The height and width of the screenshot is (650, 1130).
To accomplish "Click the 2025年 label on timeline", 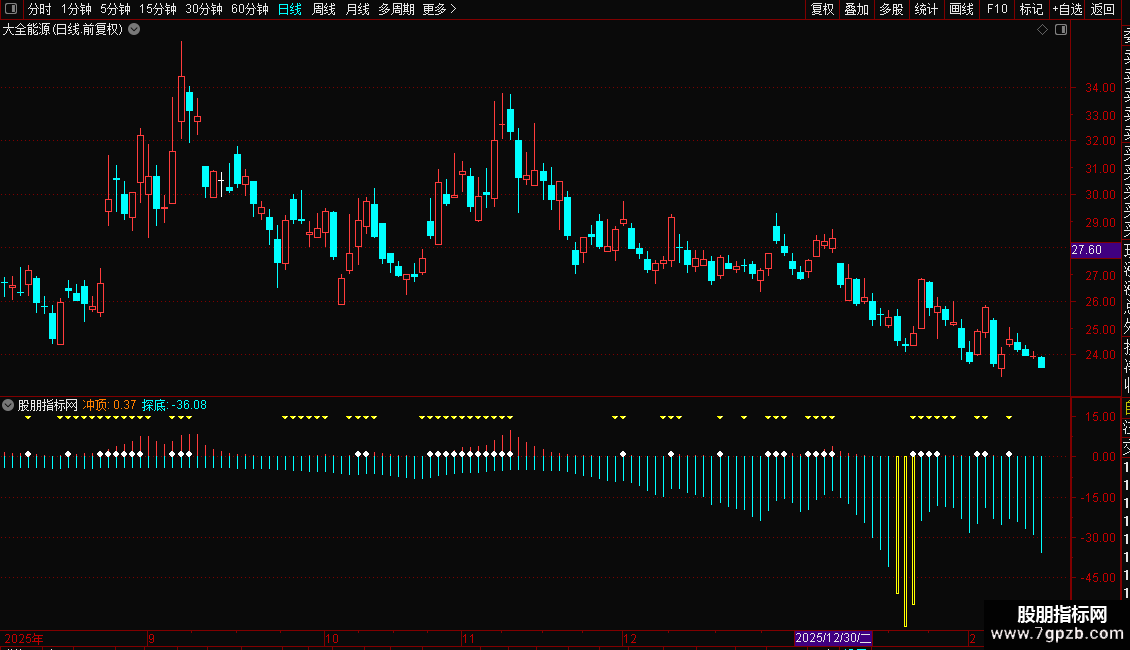I will (24, 638).
